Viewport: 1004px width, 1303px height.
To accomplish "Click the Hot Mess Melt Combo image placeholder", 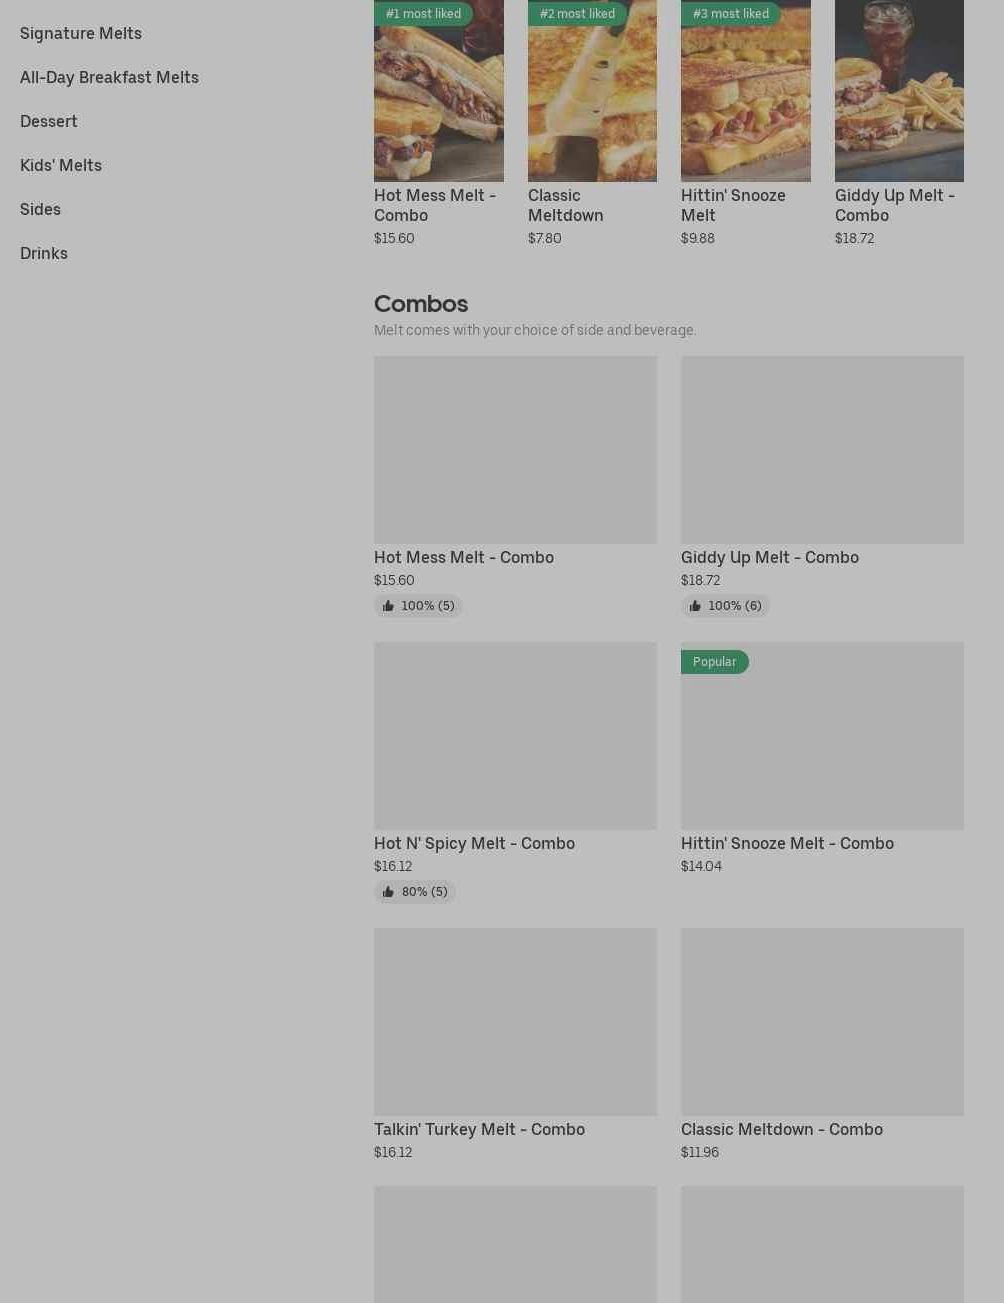I will (x=515, y=450).
